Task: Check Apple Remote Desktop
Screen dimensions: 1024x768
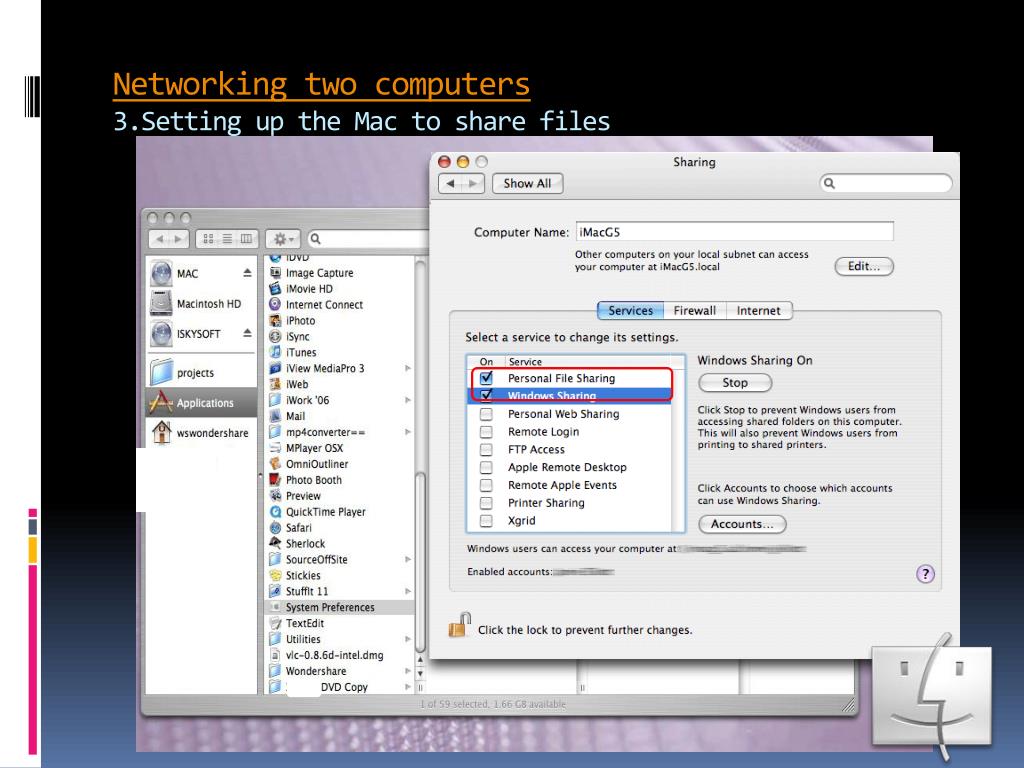Action: click(x=487, y=467)
